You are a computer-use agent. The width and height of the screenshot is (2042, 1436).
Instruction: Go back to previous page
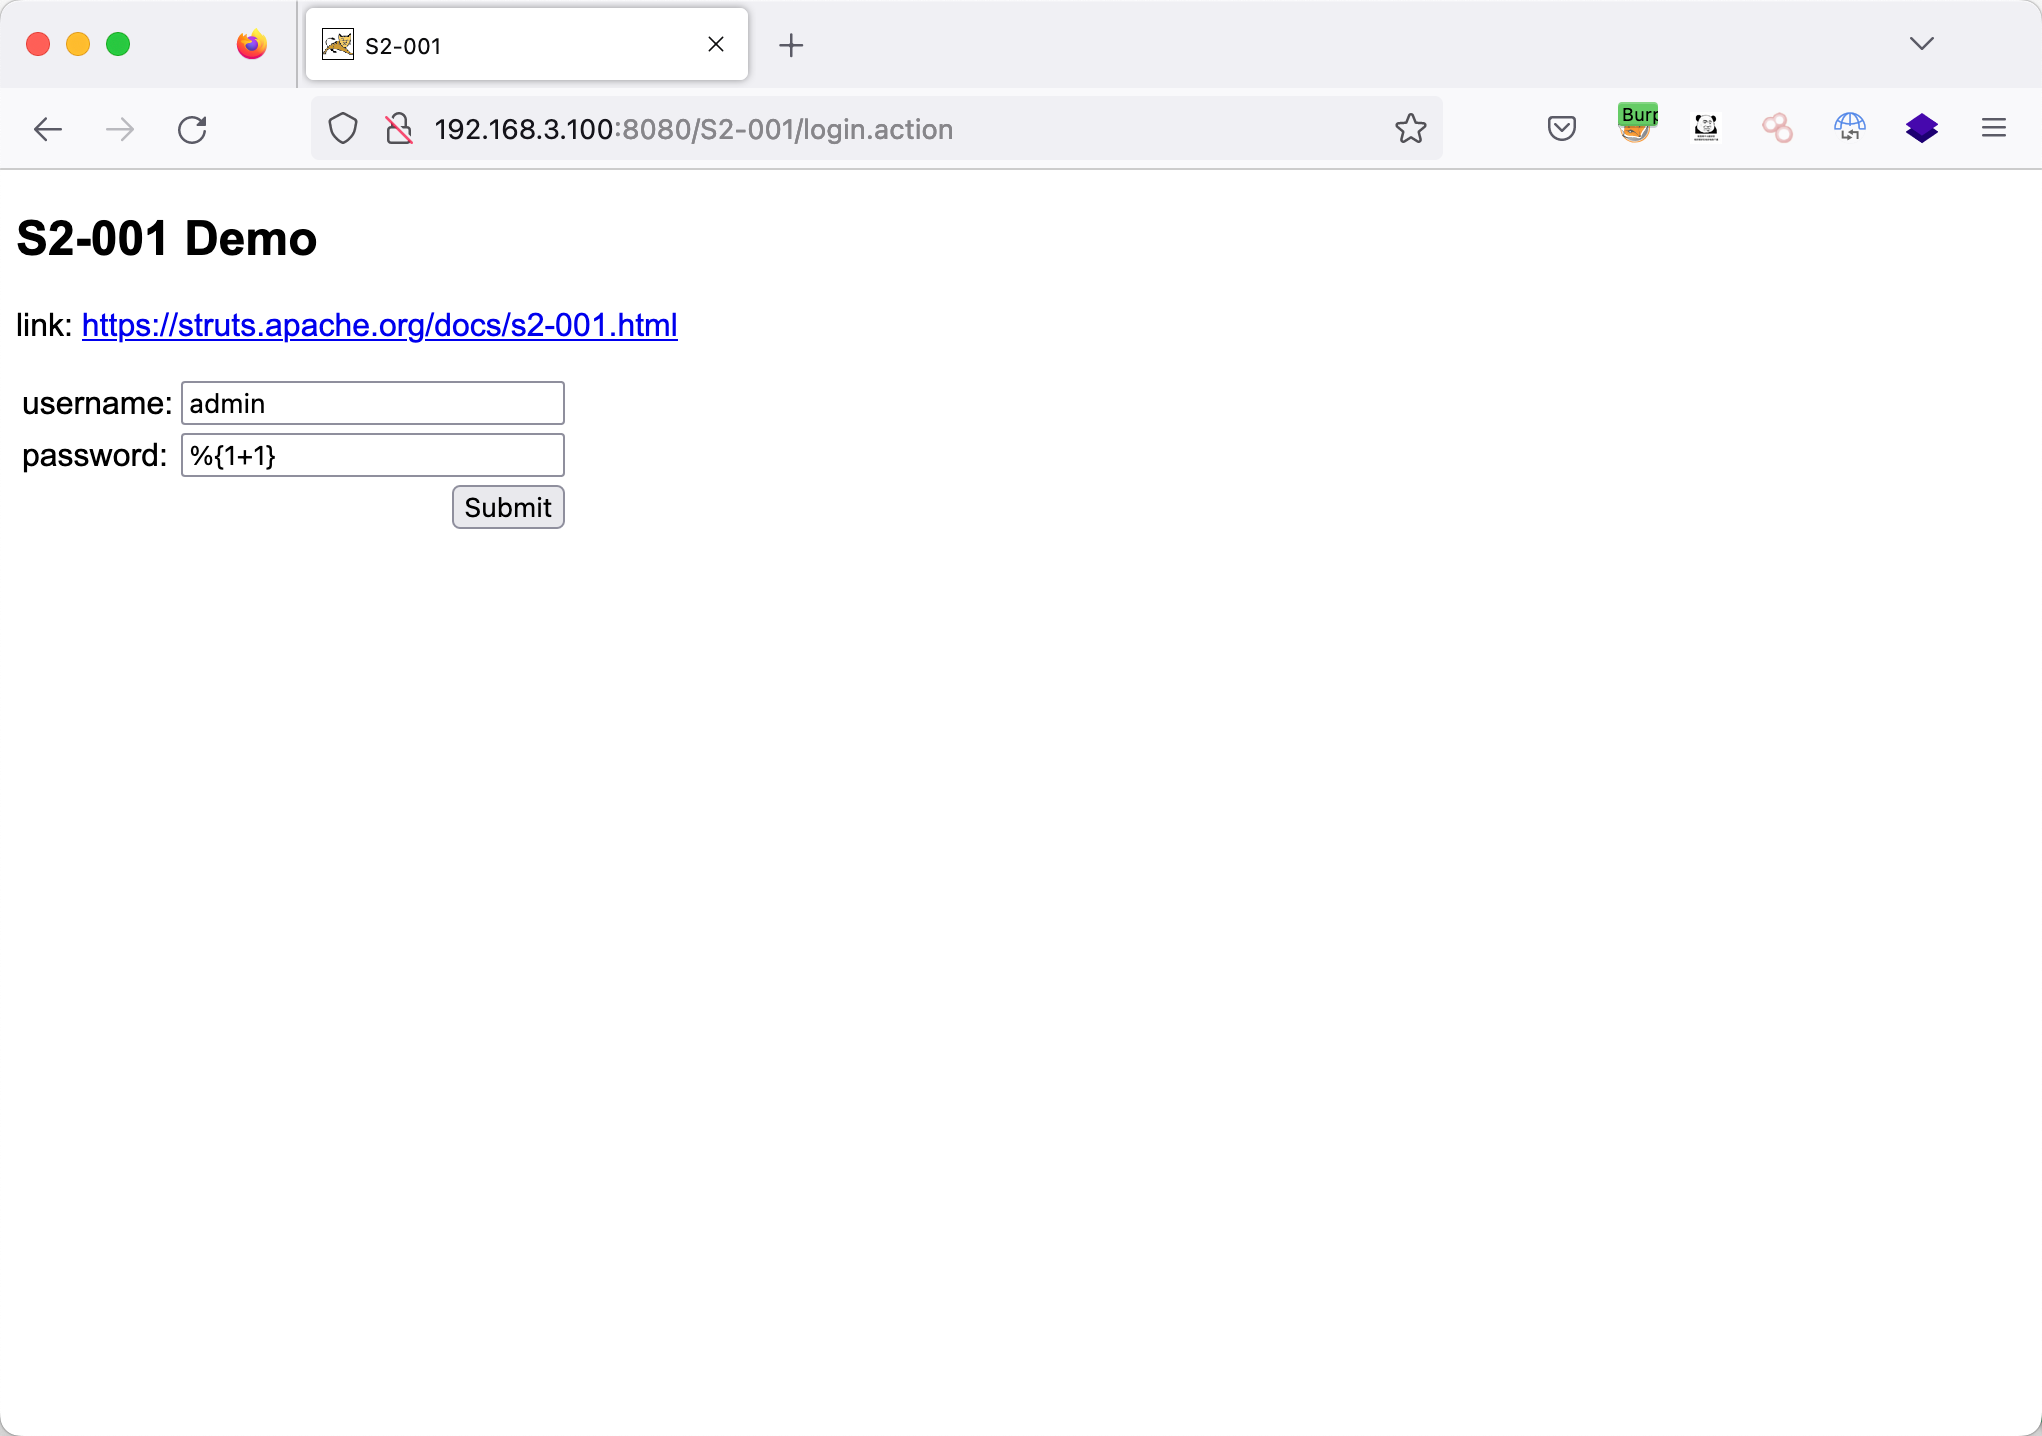tap(48, 129)
